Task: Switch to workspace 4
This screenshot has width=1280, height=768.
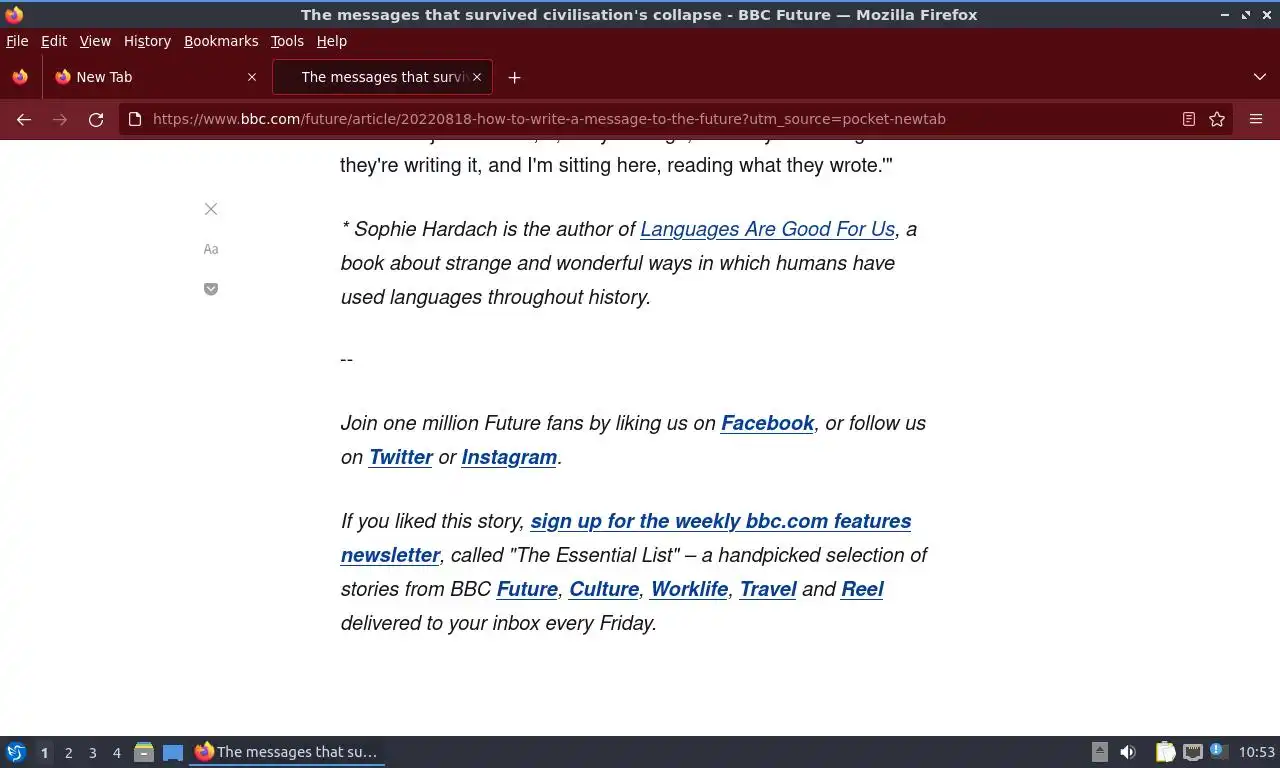Action: (116, 752)
